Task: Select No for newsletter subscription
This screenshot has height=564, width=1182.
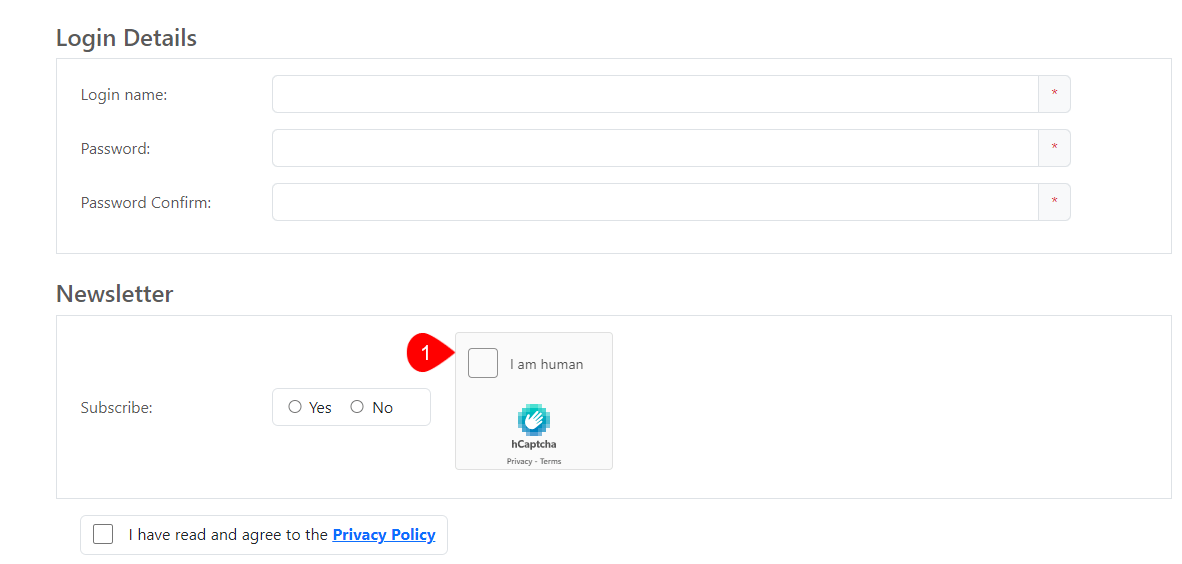Action: (x=357, y=407)
